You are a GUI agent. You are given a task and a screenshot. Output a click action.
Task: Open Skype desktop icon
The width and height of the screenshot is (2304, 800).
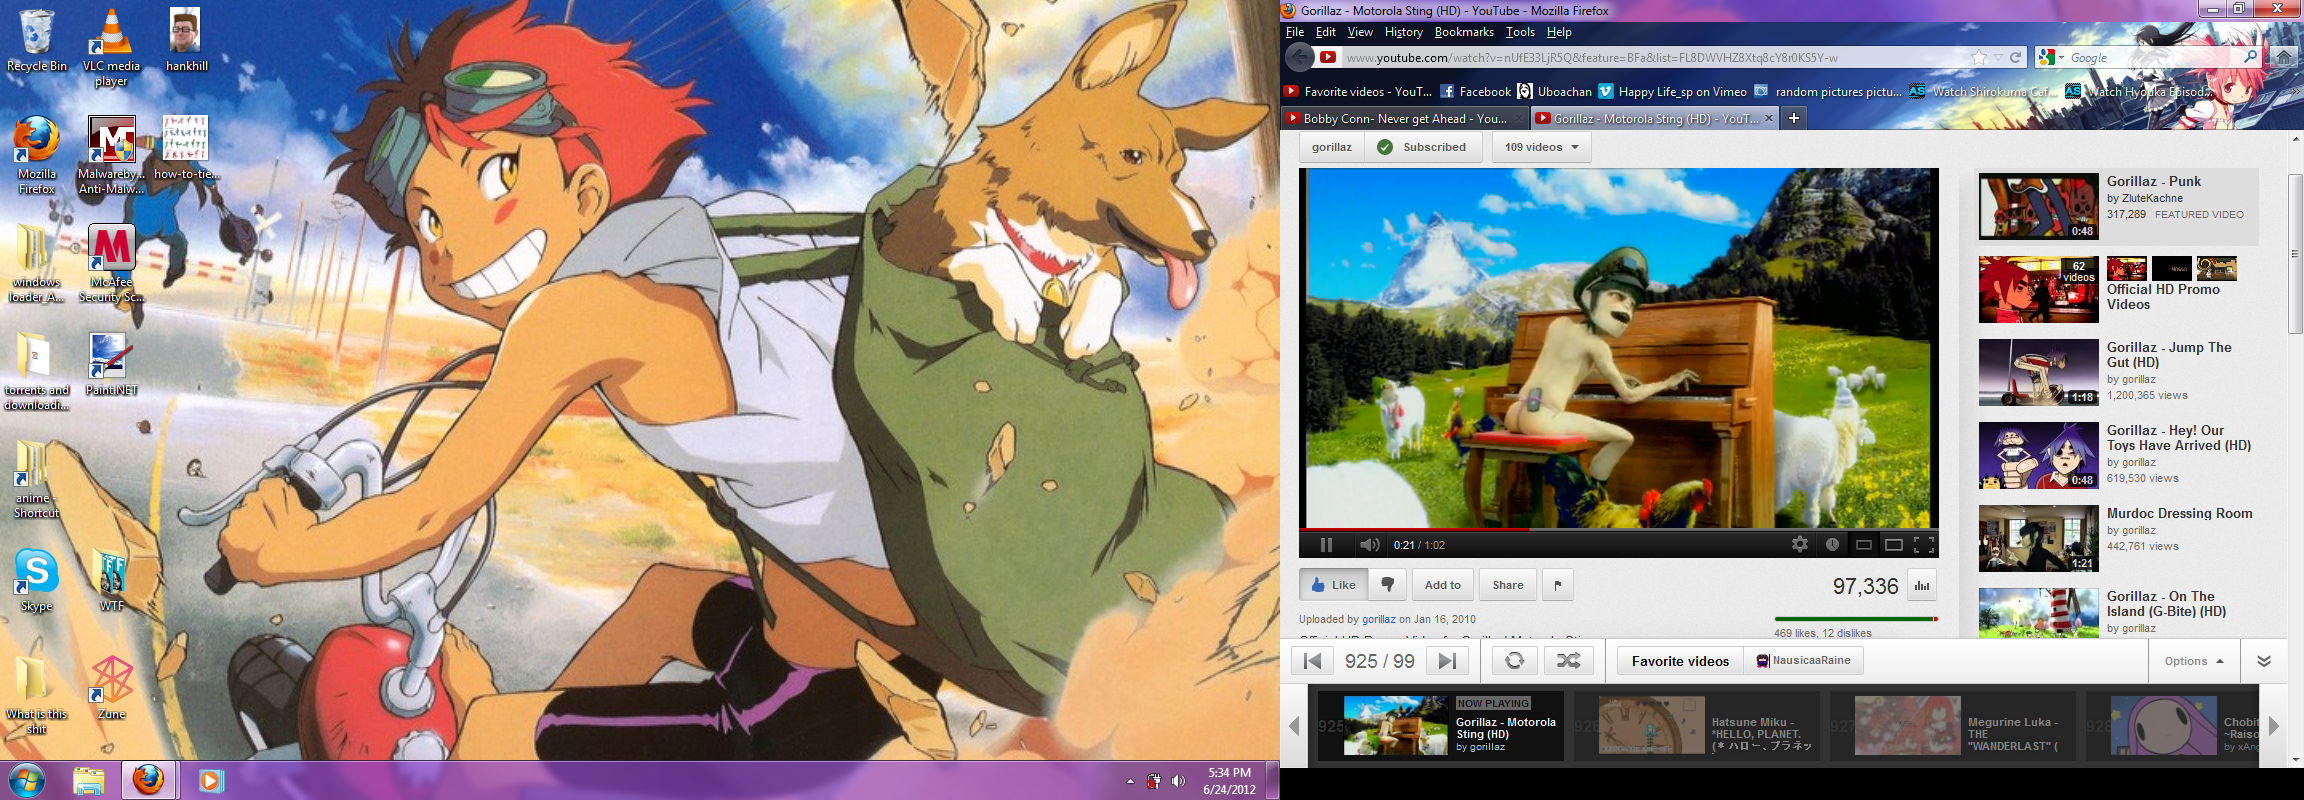point(37,579)
